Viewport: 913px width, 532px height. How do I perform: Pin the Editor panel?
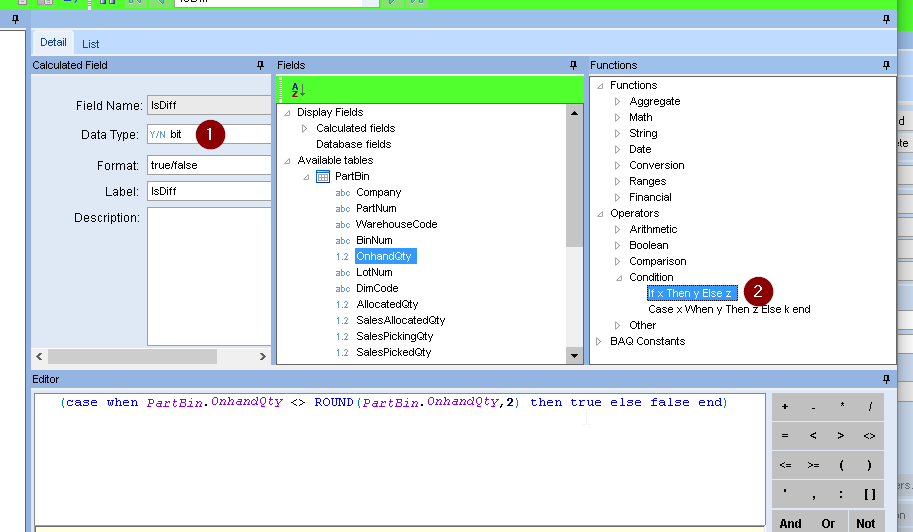pyautogui.click(x=886, y=379)
